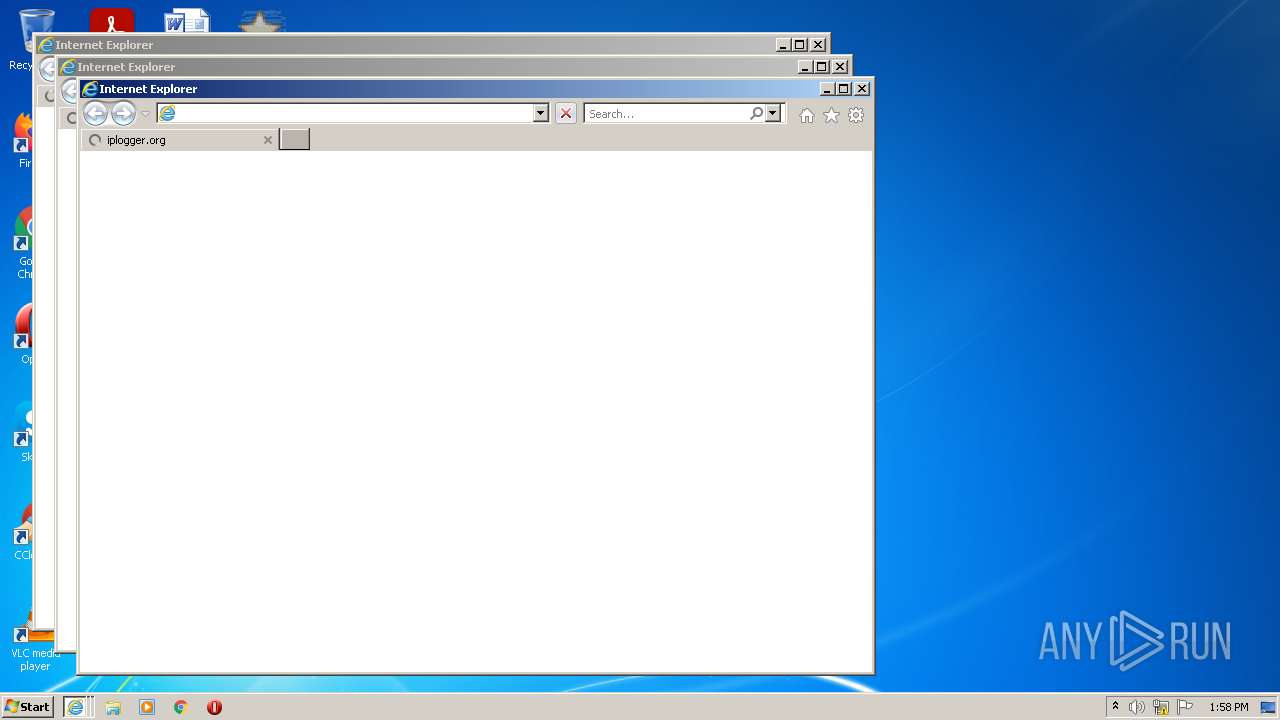Image resolution: width=1280 pixels, height=720 pixels.
Task: Open a new tab button
Action: click(x=294, y=139)
